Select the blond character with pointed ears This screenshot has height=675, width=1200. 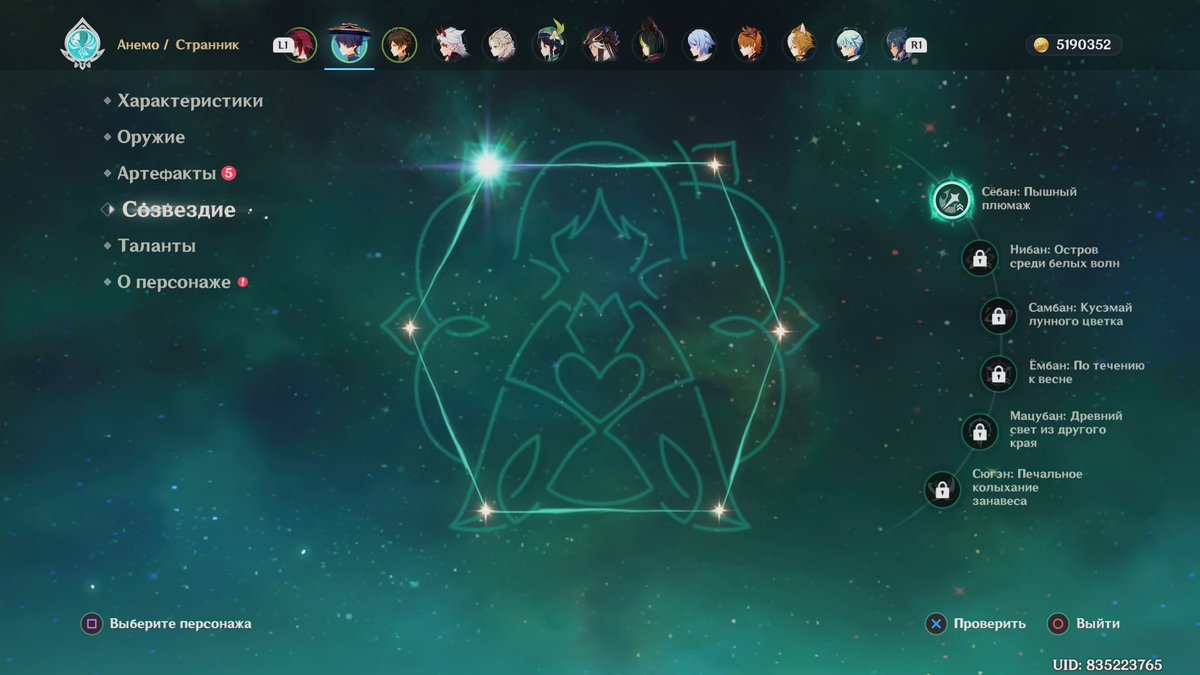coord(800,45)
